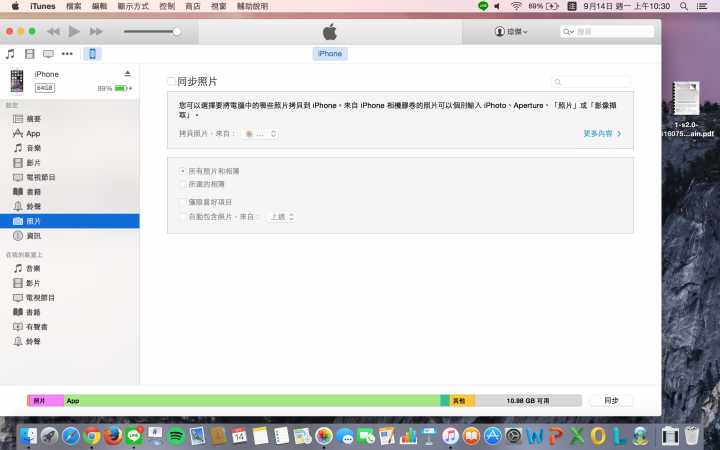The image size is (720, 450).
Task: Open the 視窗 menu
Action: [x=219, y=6]
